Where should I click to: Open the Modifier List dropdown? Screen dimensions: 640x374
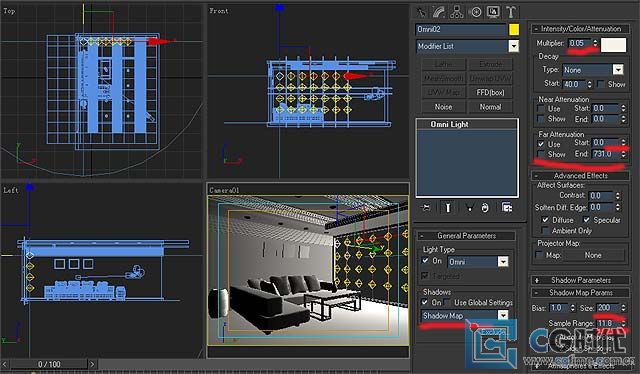pyautogui.click(x=467, y=46)
